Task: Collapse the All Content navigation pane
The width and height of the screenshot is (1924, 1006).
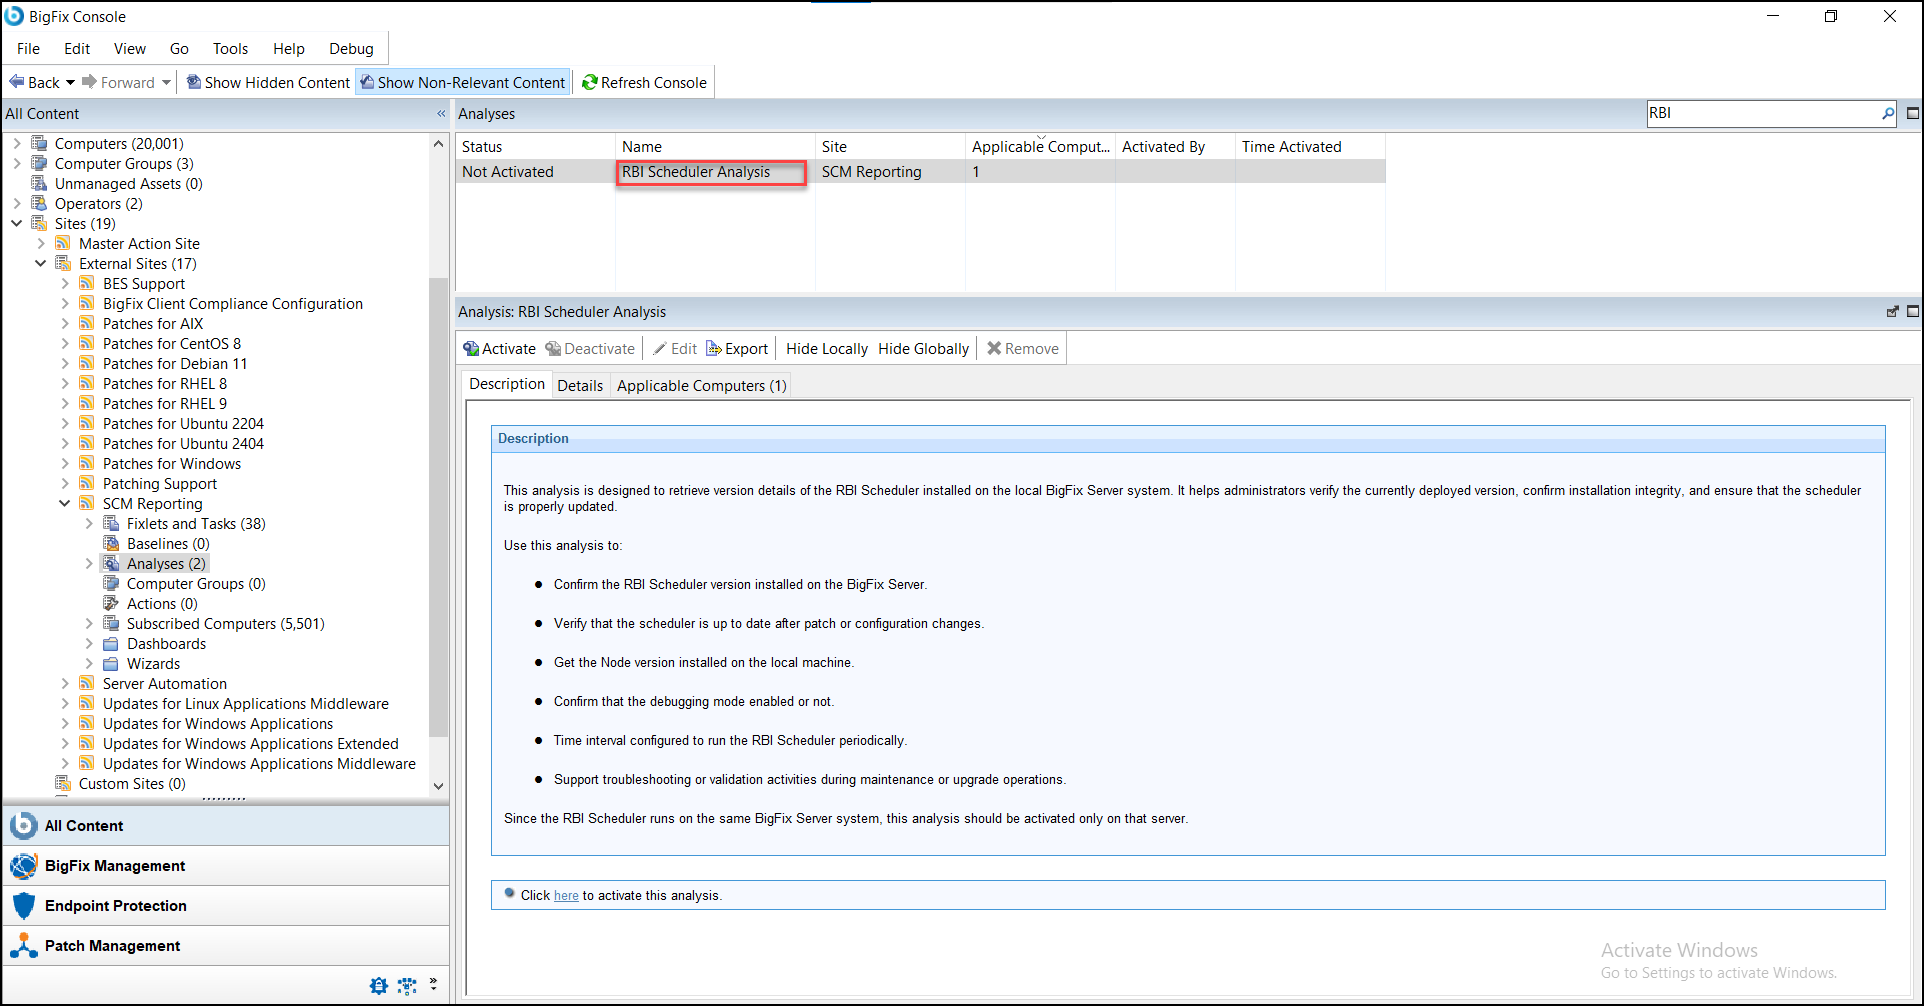Action: click(x=441, y=114)
